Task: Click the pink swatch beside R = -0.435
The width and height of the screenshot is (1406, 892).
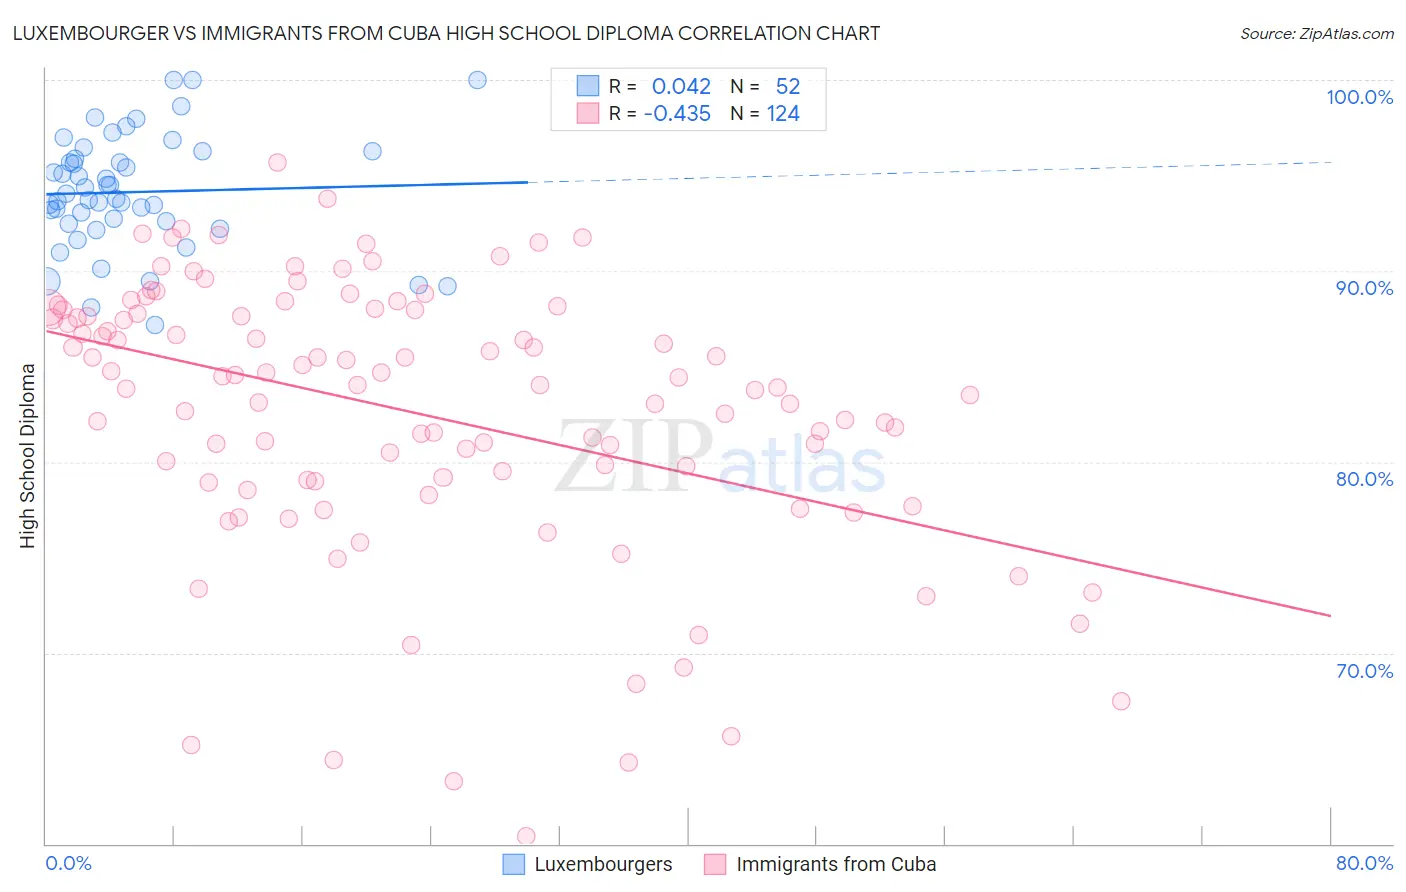Action: [x=587, y=113]
